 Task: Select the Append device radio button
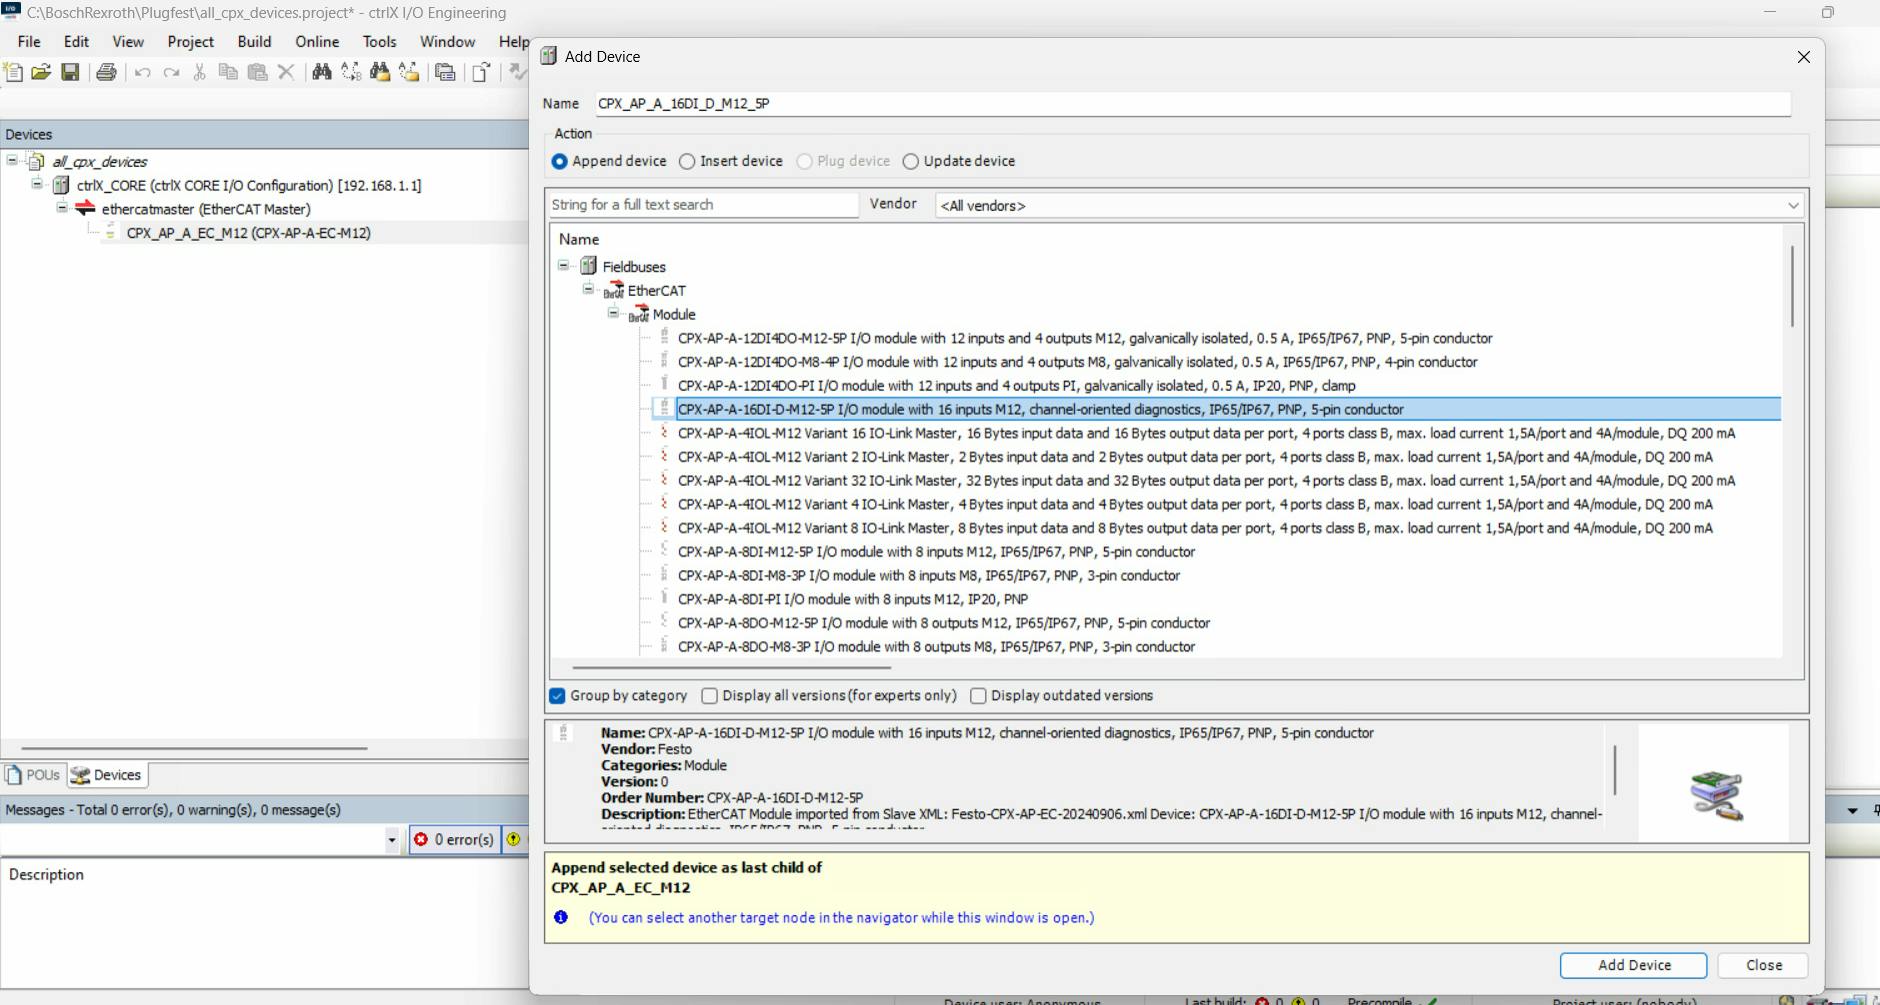click(559, 161)
